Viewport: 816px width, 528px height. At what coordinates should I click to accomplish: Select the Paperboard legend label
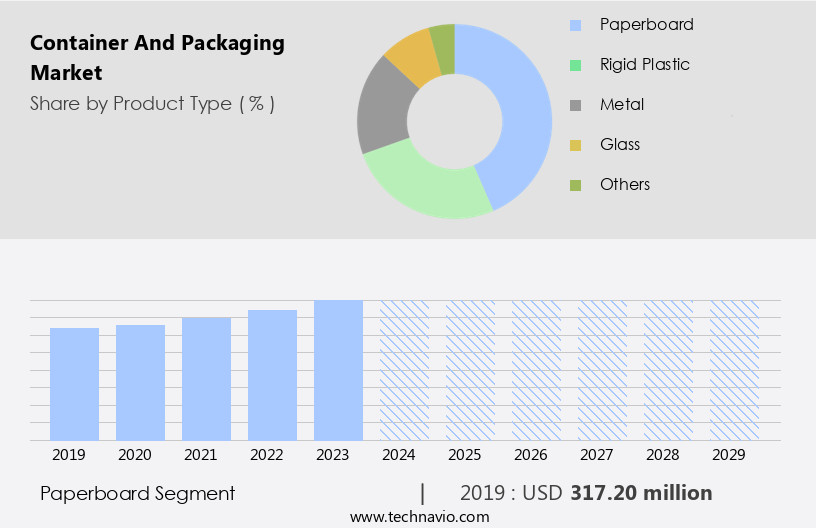tap(646, 24)
